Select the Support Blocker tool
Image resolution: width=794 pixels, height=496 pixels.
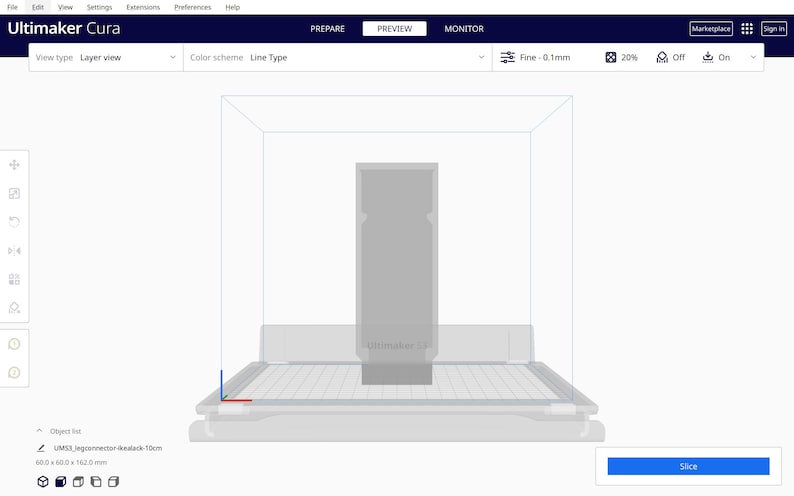(14, 308)
